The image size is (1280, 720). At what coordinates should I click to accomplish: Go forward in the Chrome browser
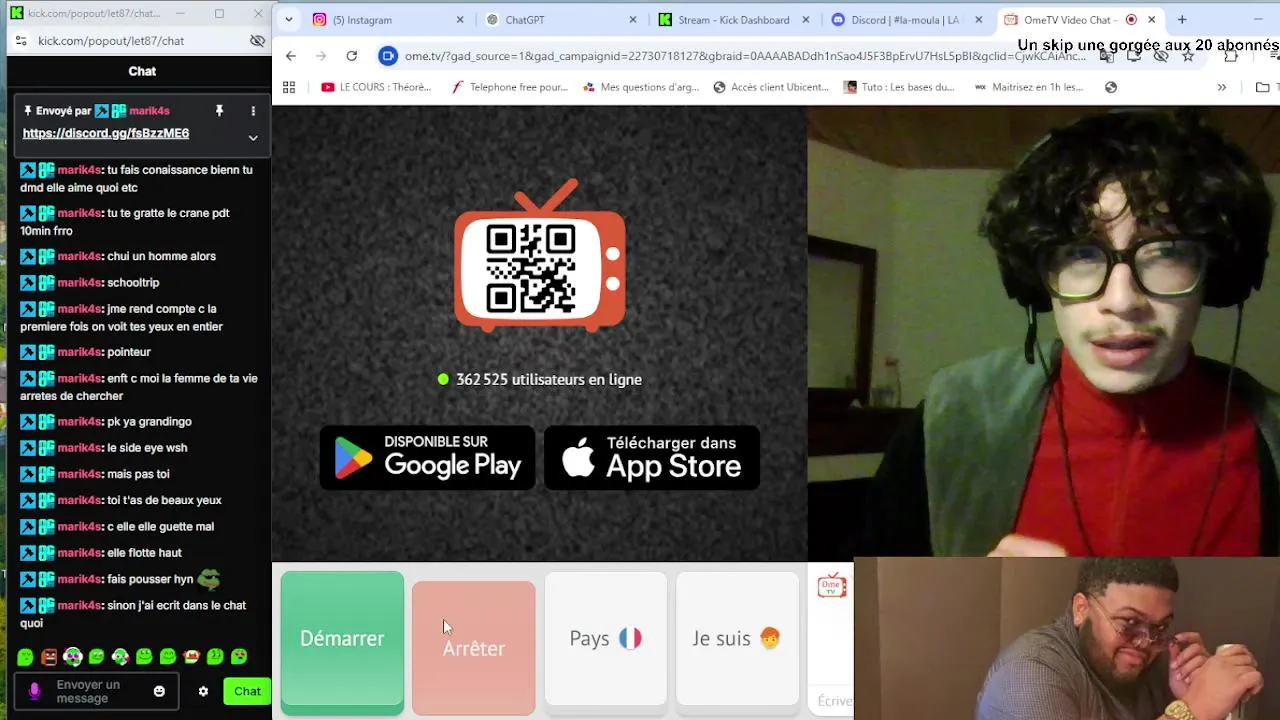click(x=321, y=56)
